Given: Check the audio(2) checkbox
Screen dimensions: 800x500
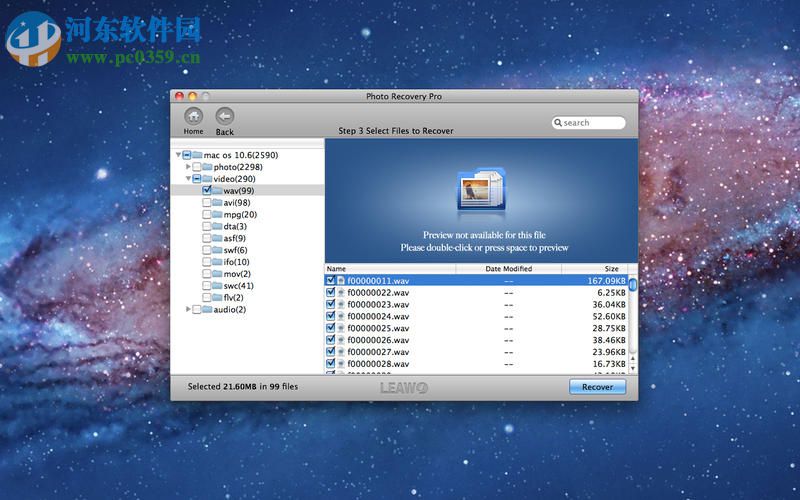Looking at the screenshot, I should [x=197, y=310].
